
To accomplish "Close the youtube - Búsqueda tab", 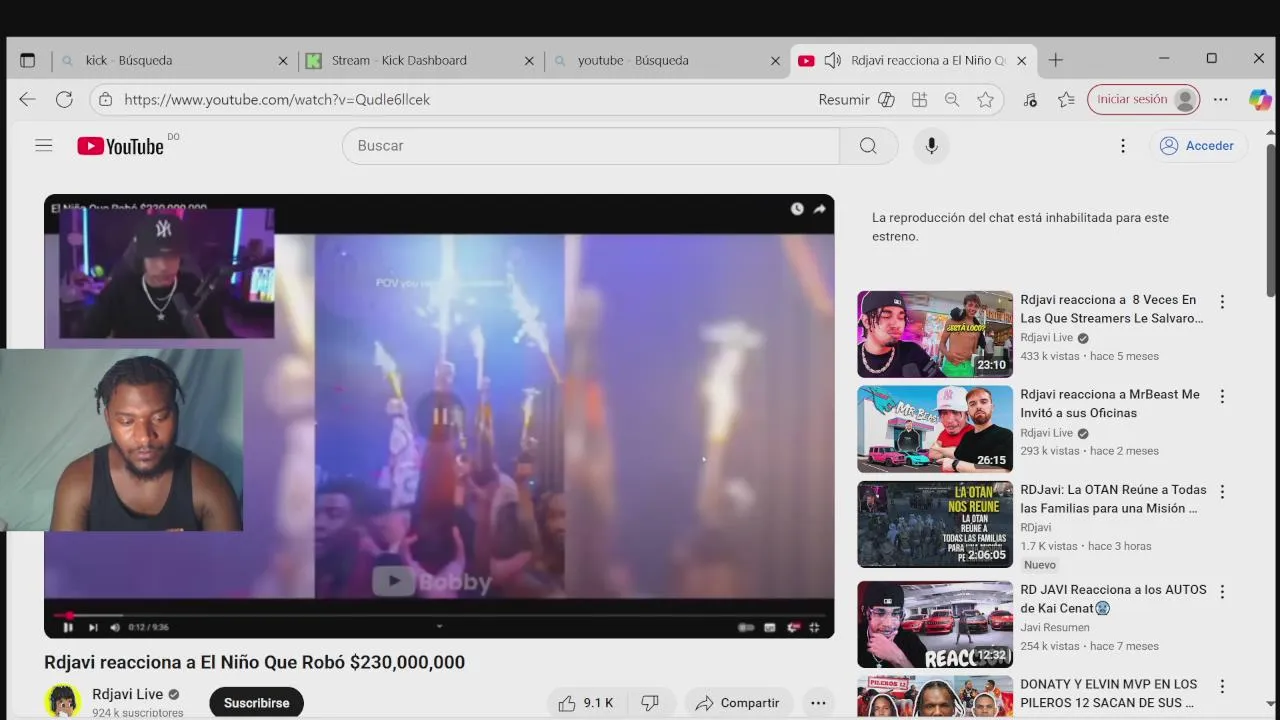I will [x=775, y=61].
